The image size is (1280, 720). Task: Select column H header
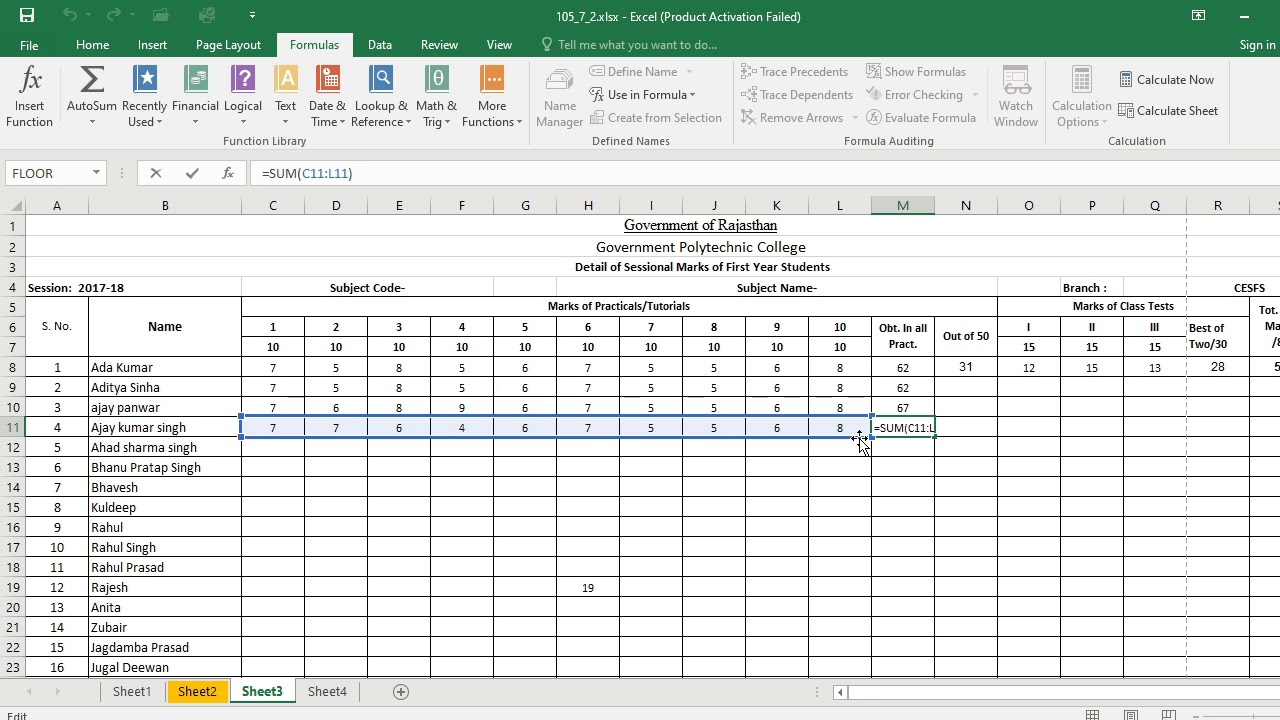[588, 206]
